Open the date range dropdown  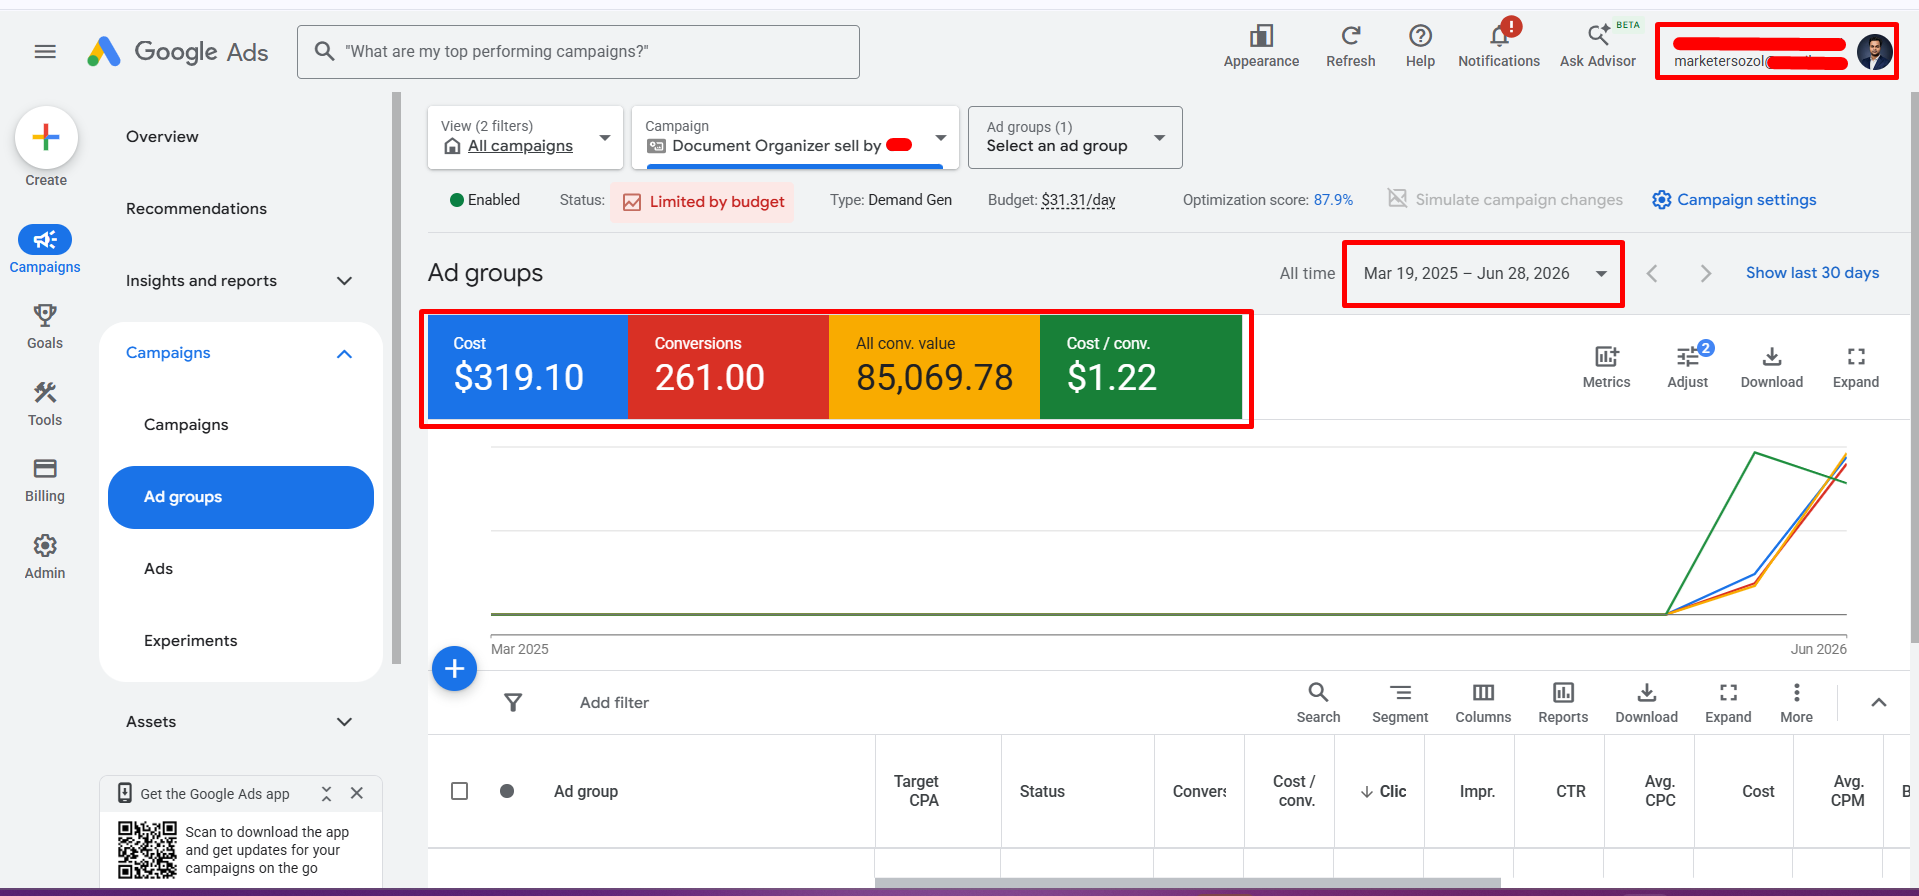[x=1484, y=273]
